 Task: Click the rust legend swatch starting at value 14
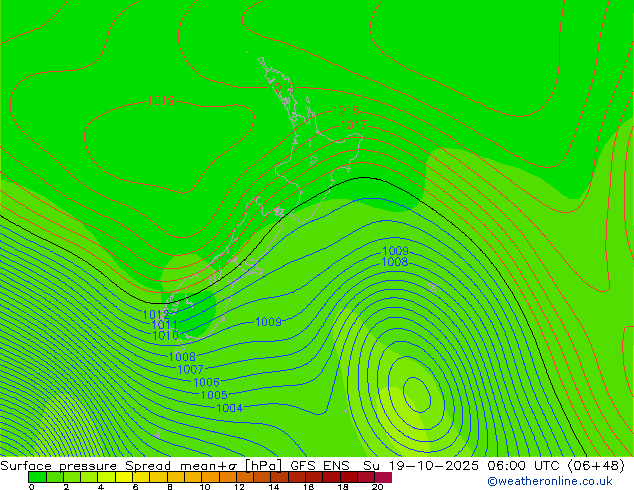click(280, 477)
